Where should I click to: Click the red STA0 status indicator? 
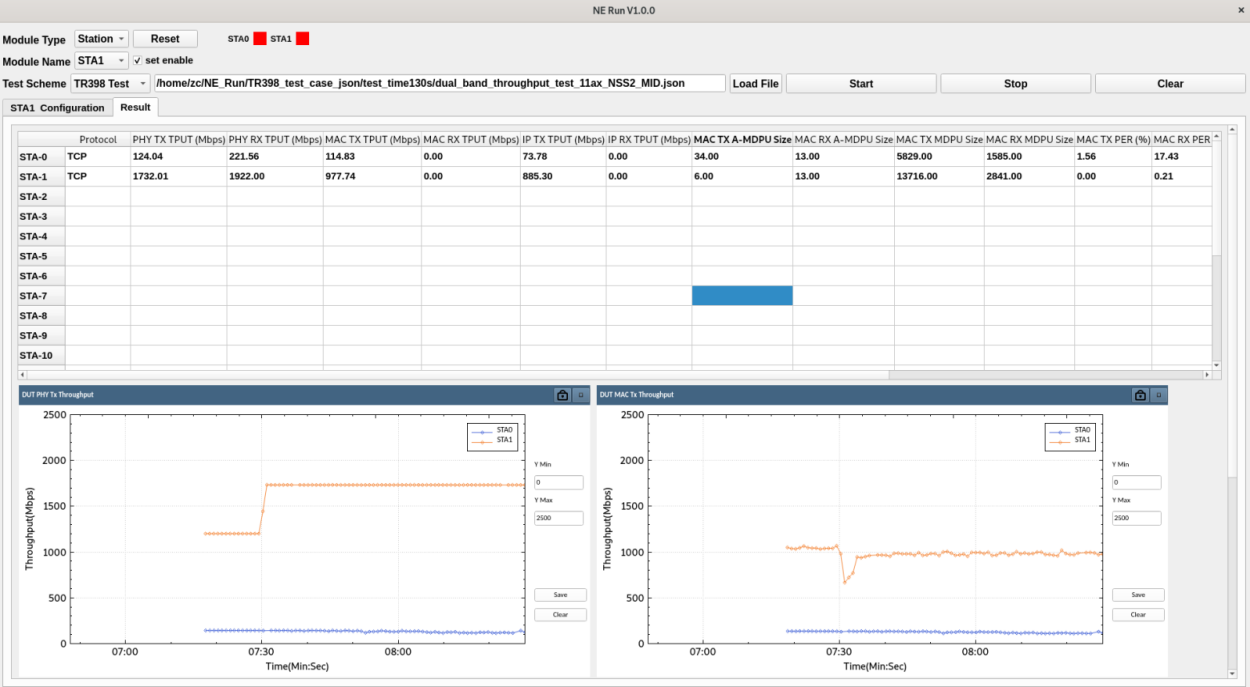pyautogui.click(x=260, y=39)
